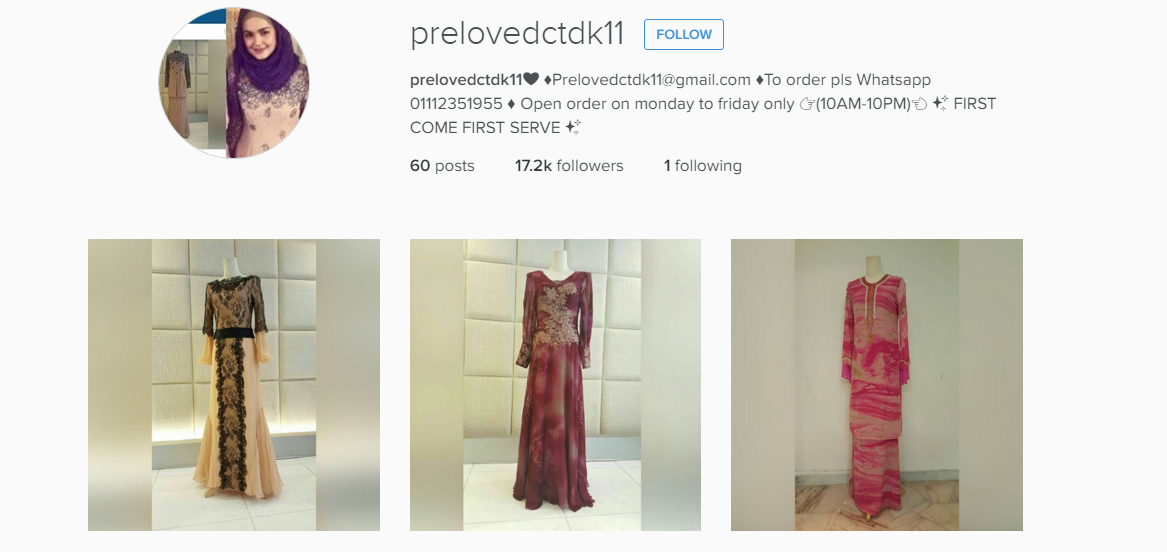Open the circular profile picture

click(234, 83)
